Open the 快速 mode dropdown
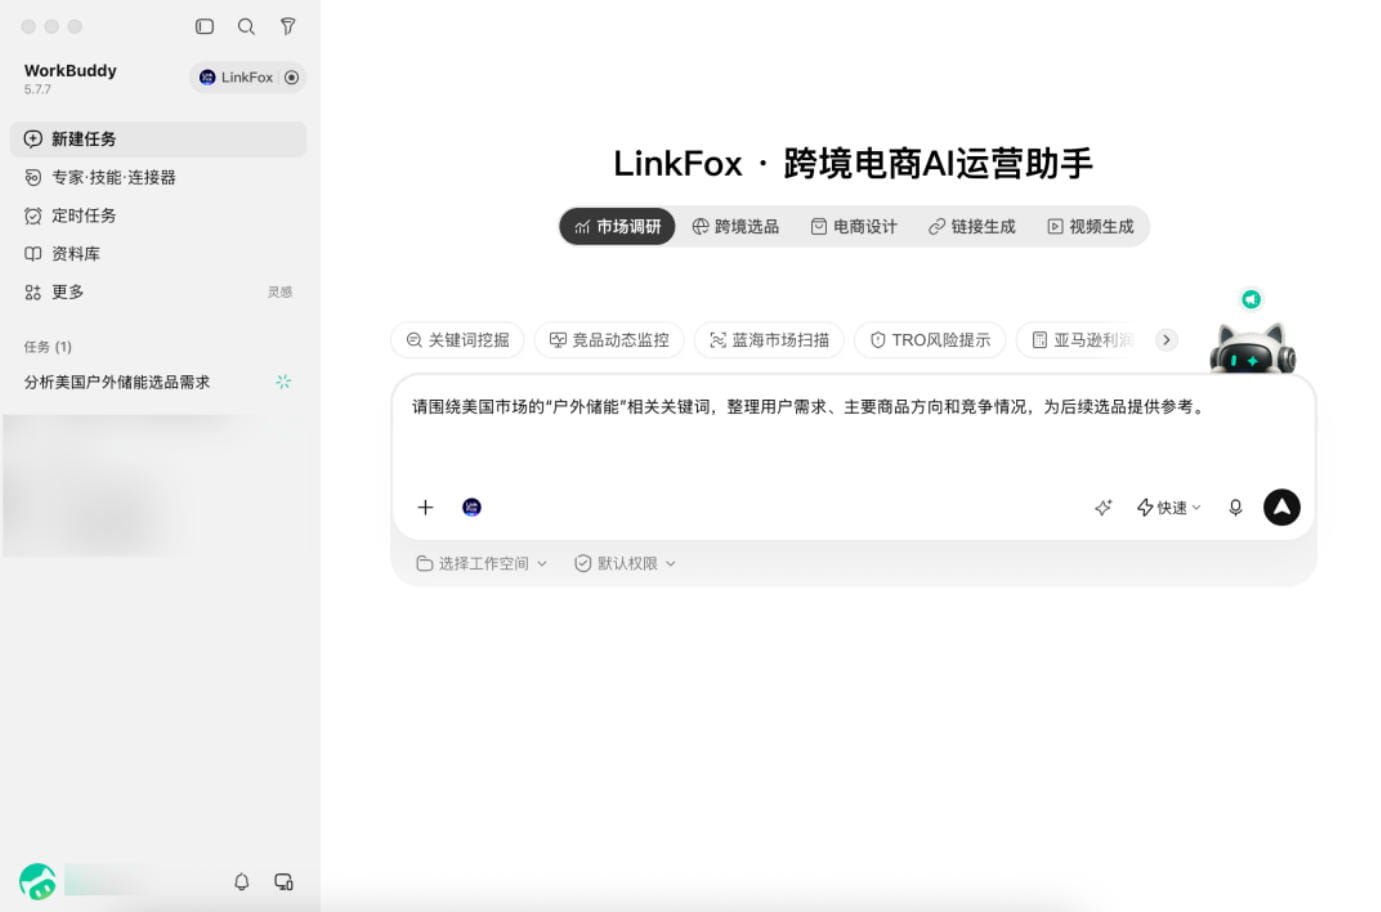The height and width of the screenshot is (912, 1381). [1169, 507]
